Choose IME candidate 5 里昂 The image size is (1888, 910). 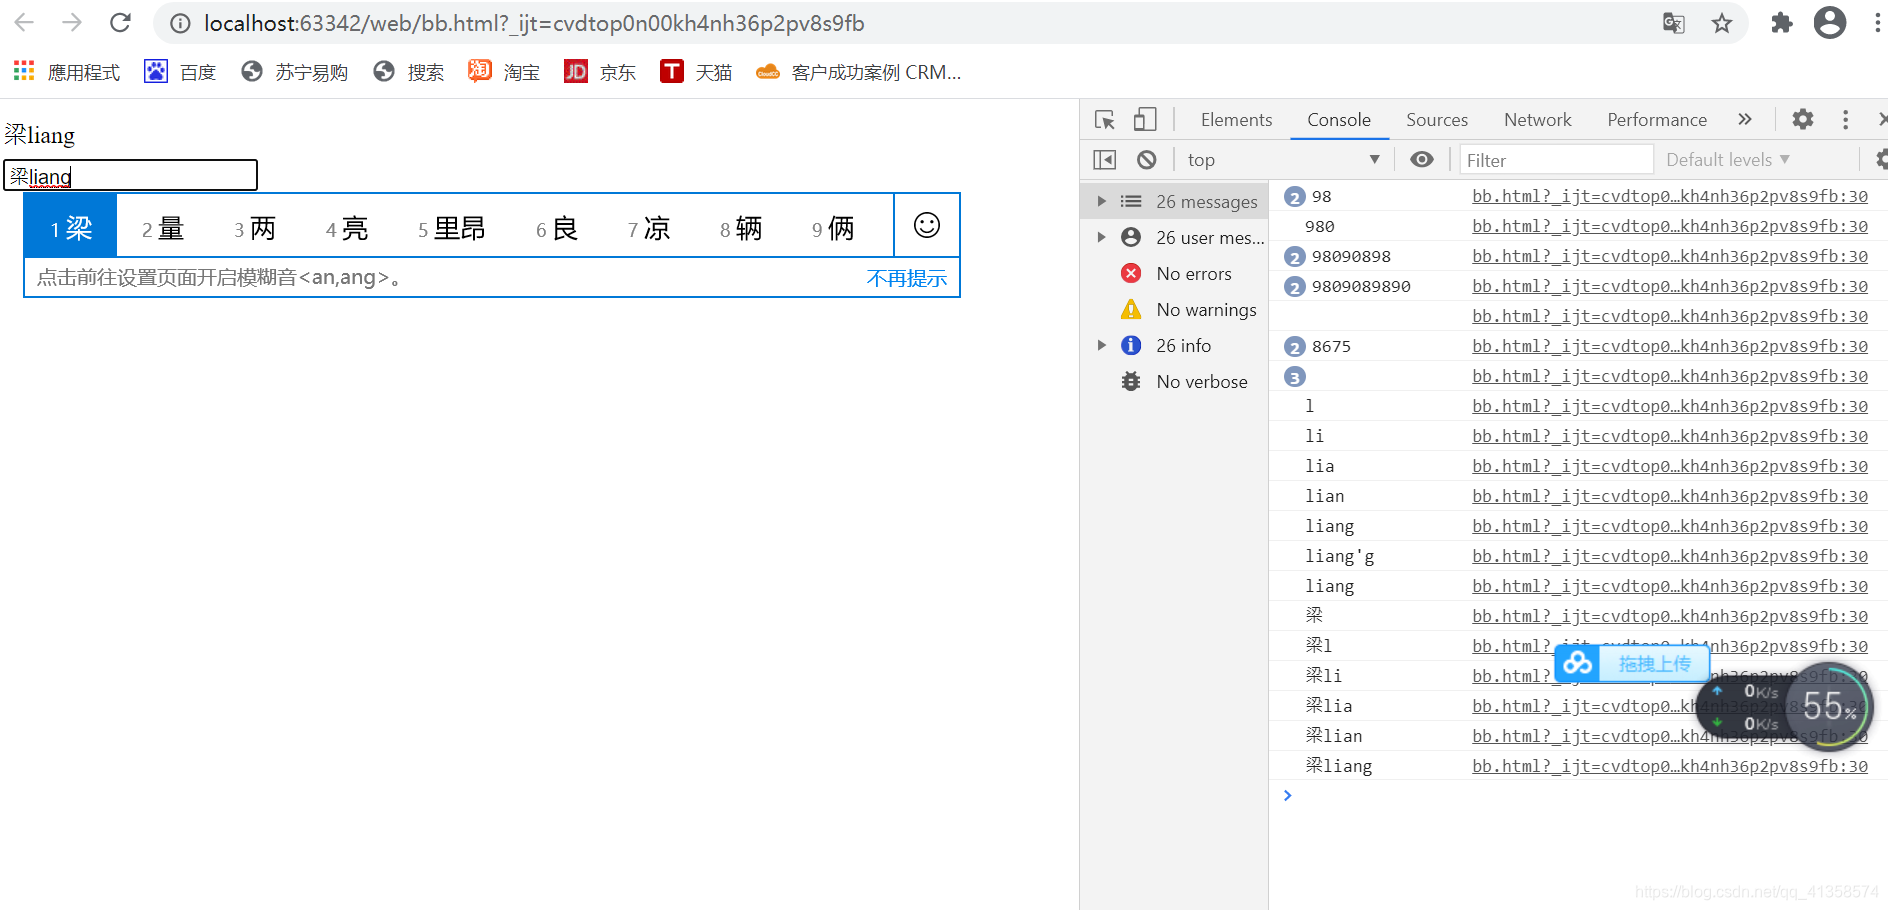coord(451,228)
